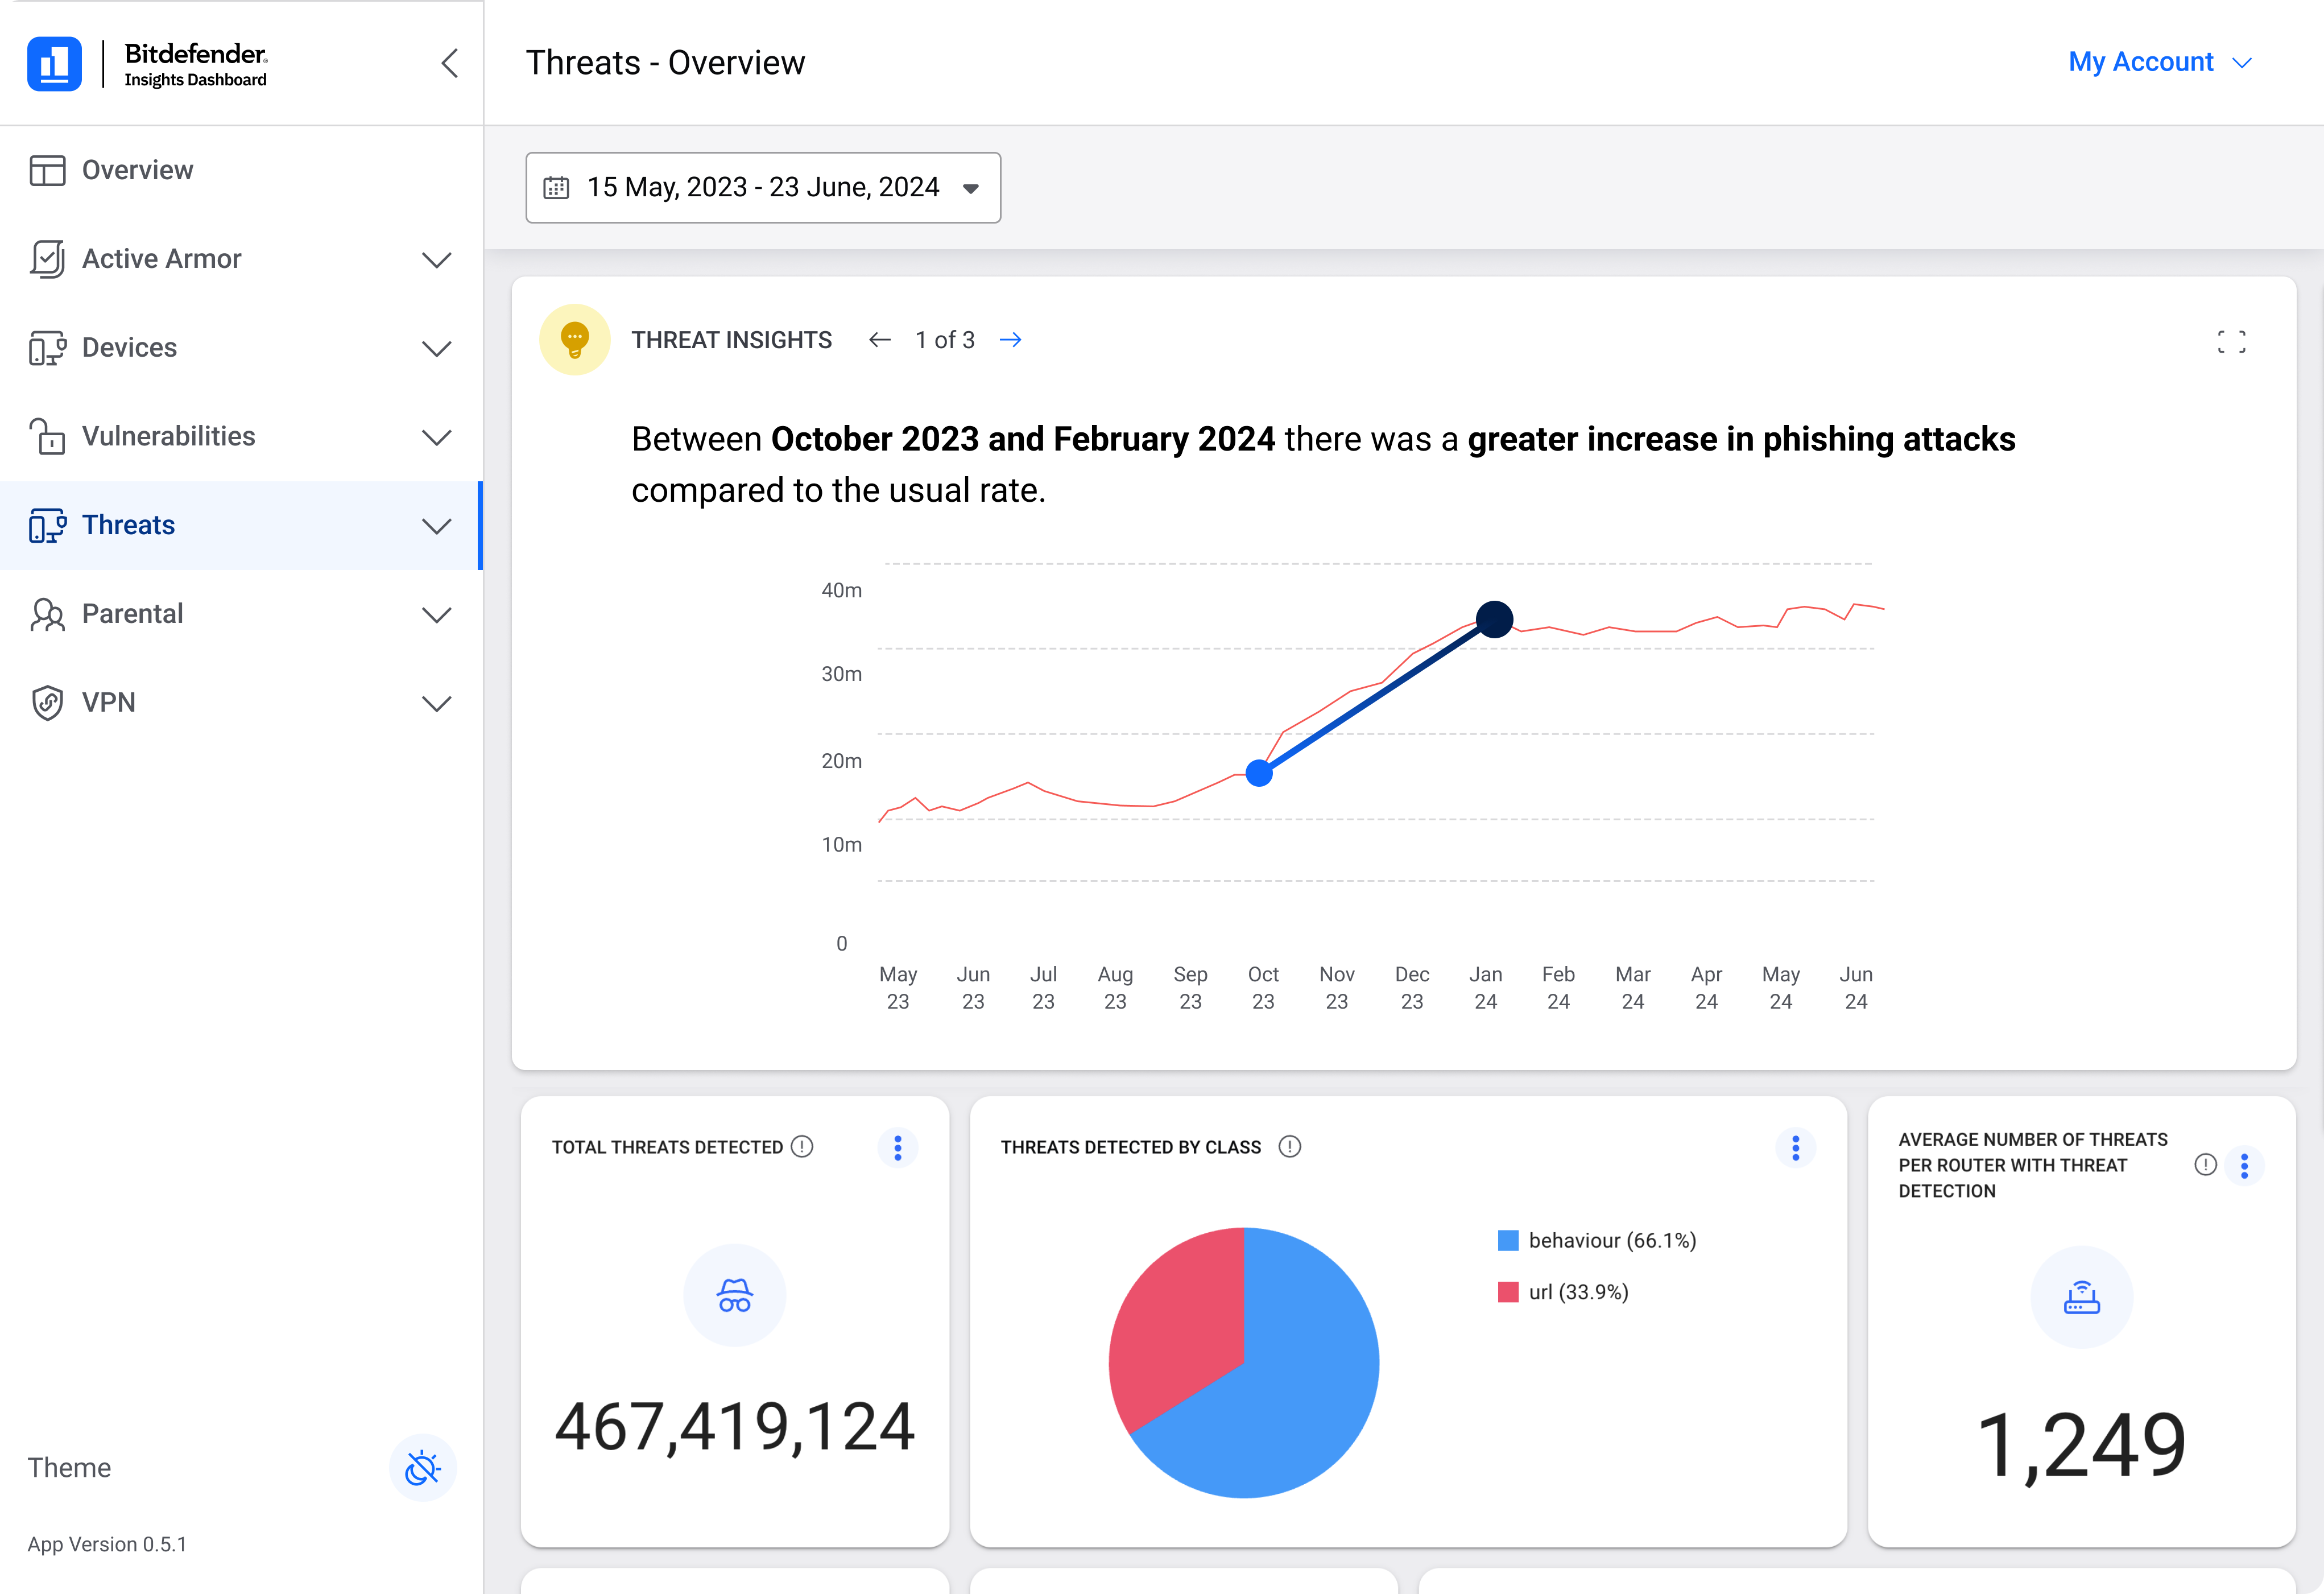Select VPN in sidebar

[x=241, y=703]
